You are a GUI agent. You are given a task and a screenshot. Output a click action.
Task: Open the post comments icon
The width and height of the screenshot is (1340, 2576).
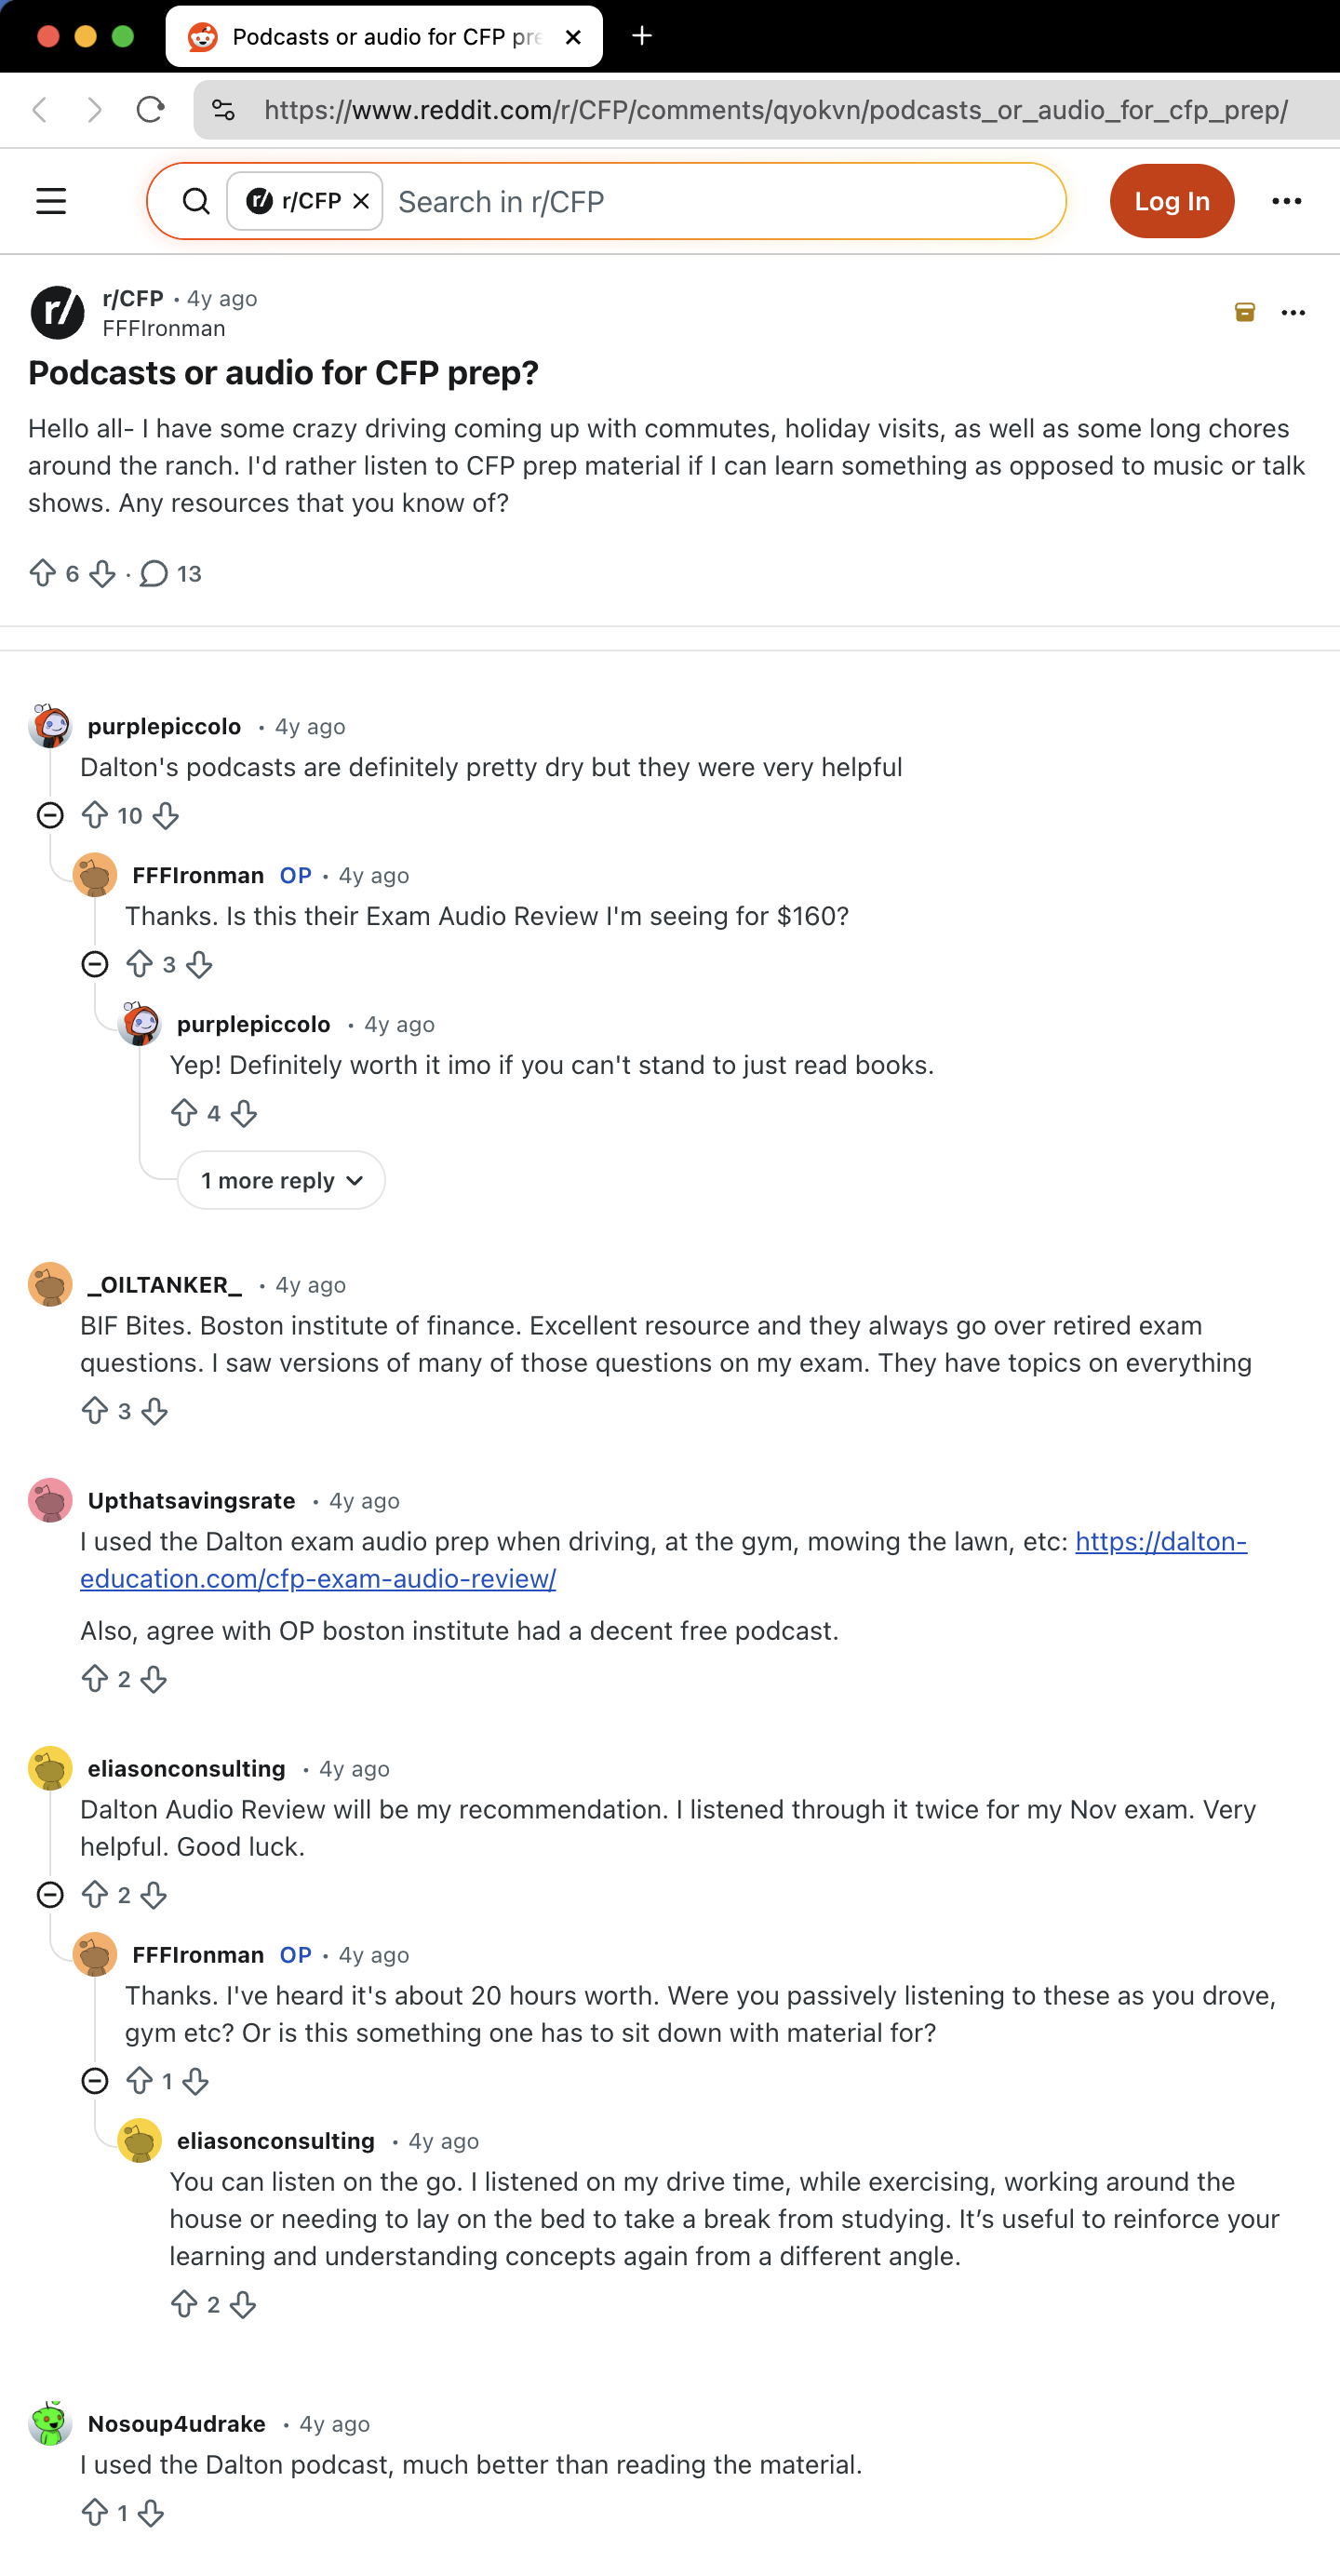(154, 573)
